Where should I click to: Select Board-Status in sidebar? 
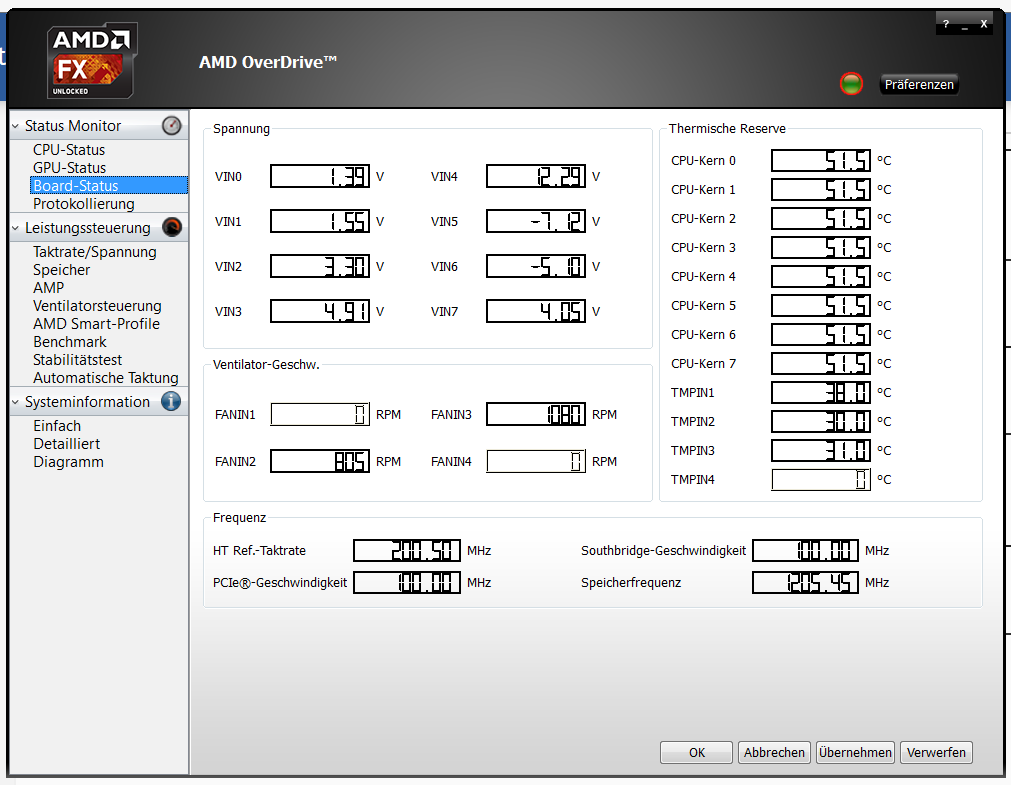108,185
